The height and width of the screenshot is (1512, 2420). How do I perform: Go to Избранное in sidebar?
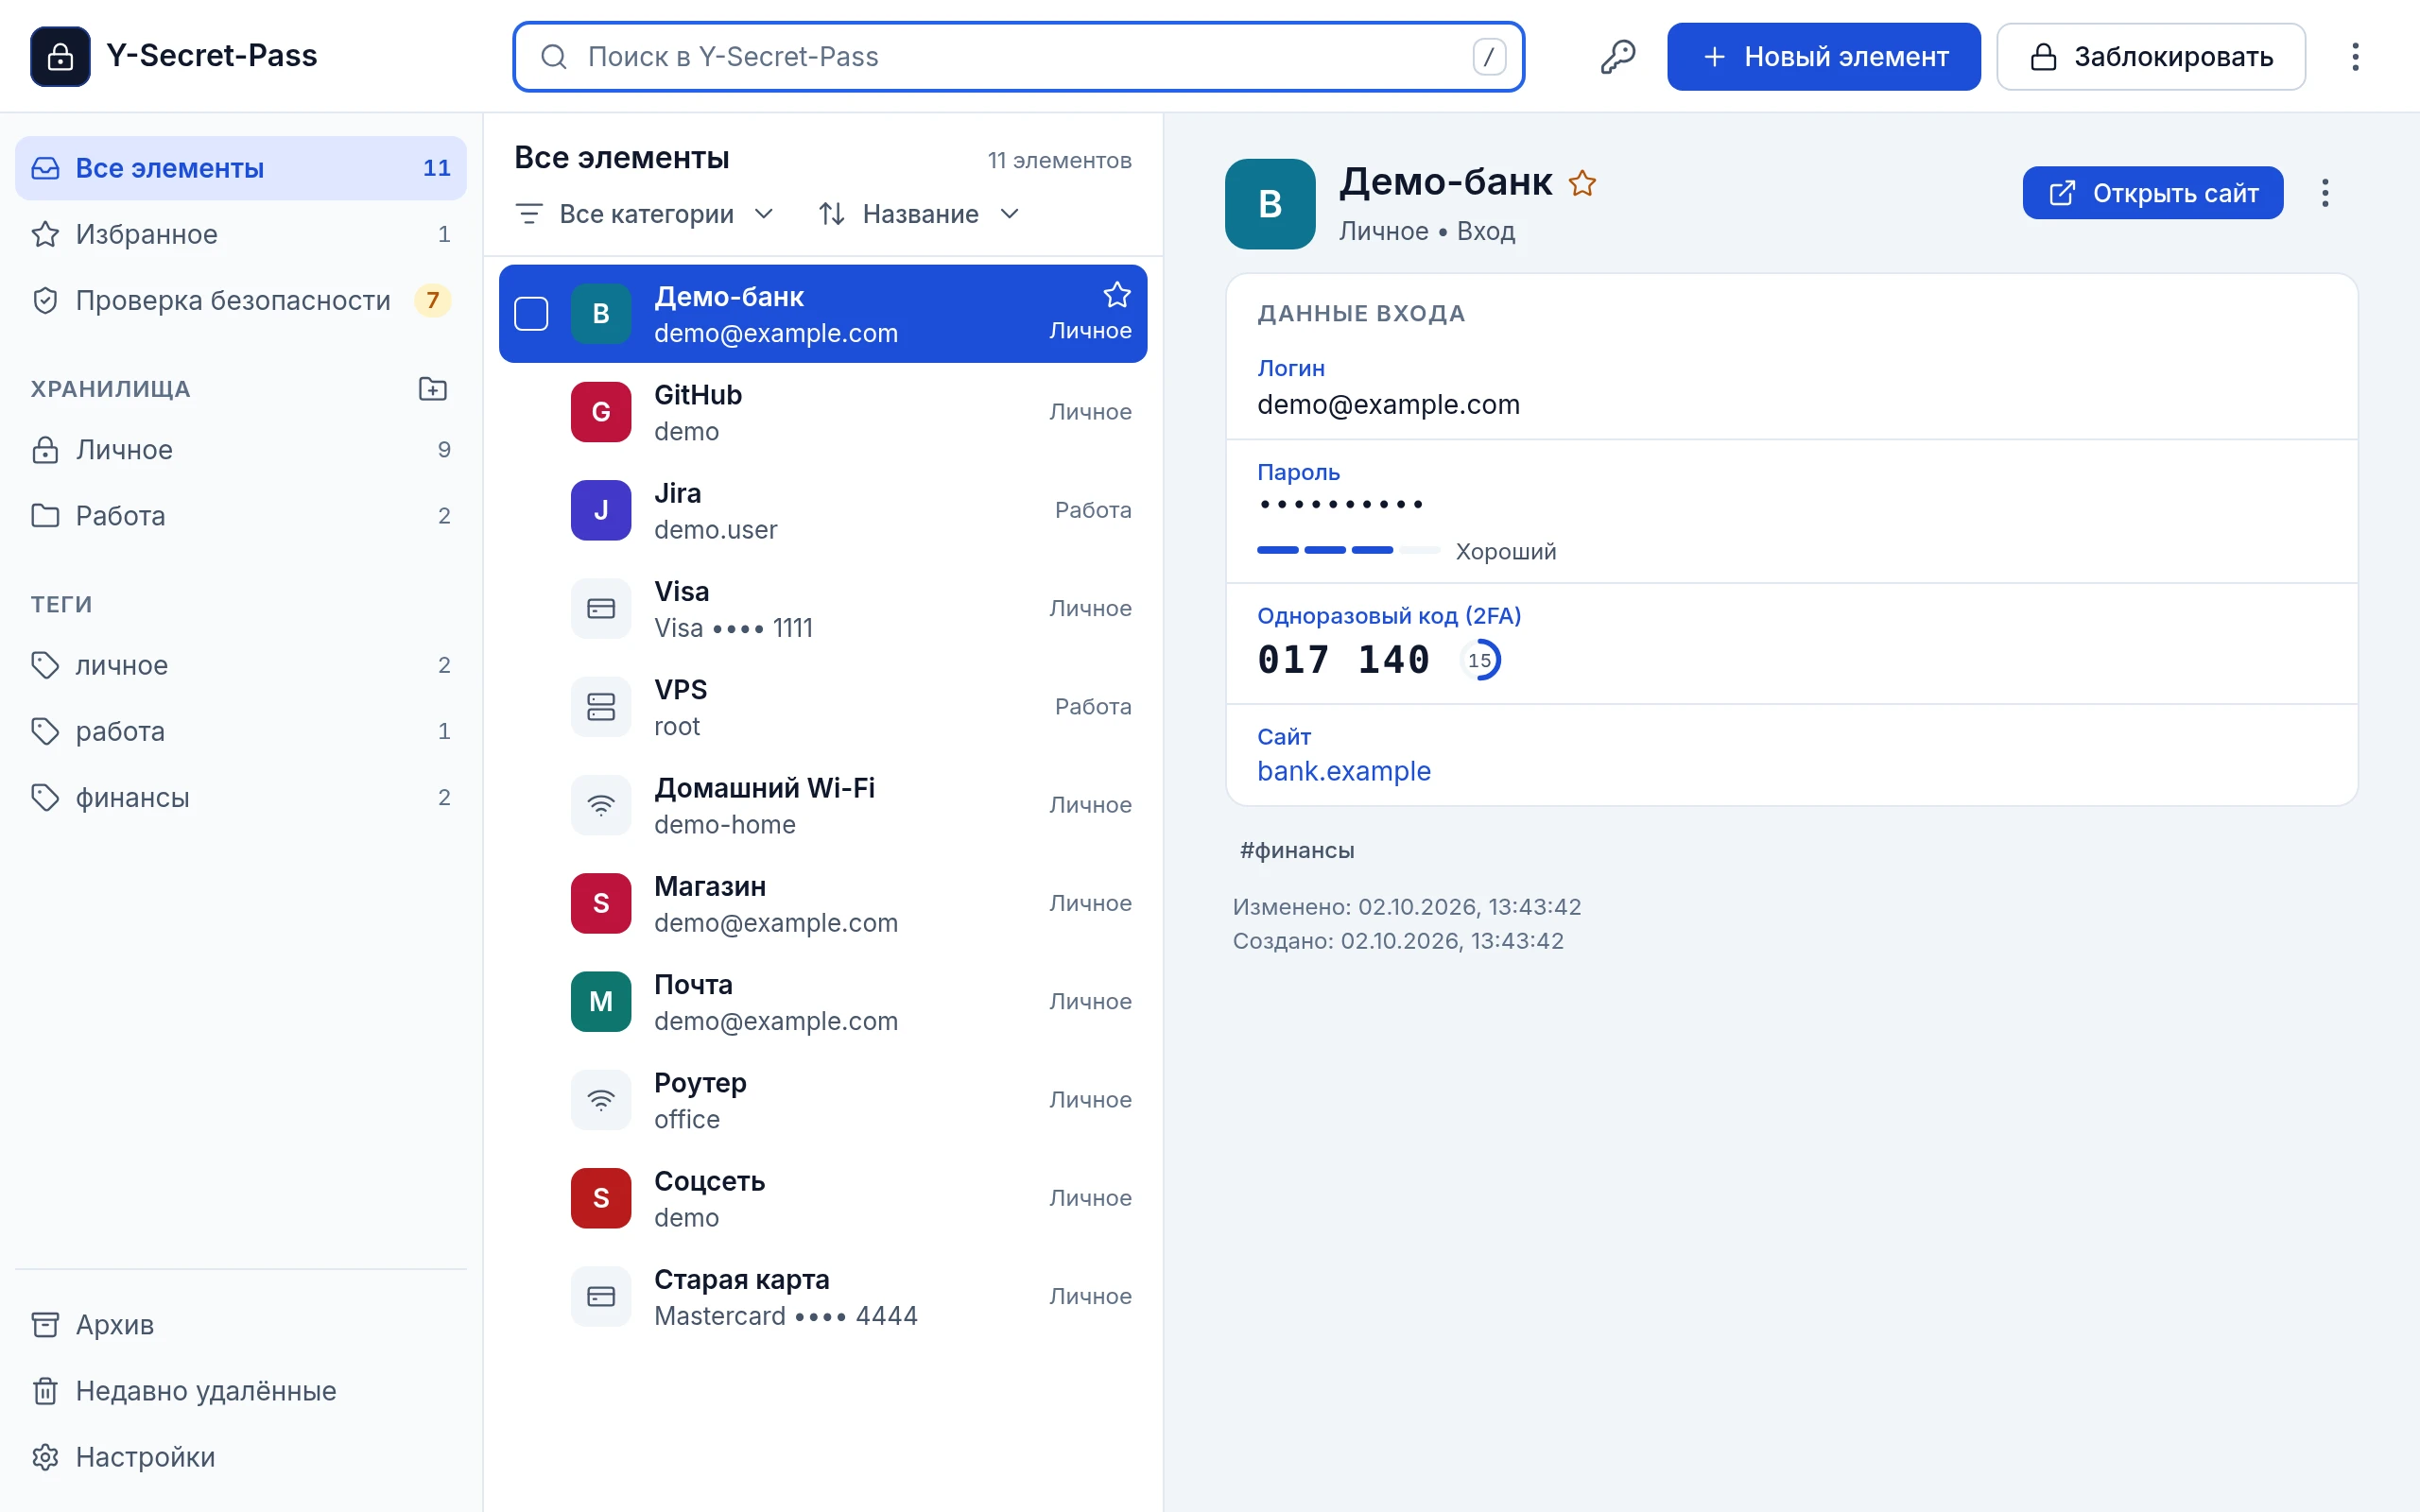pyautogui.click(x=241, y=234)
